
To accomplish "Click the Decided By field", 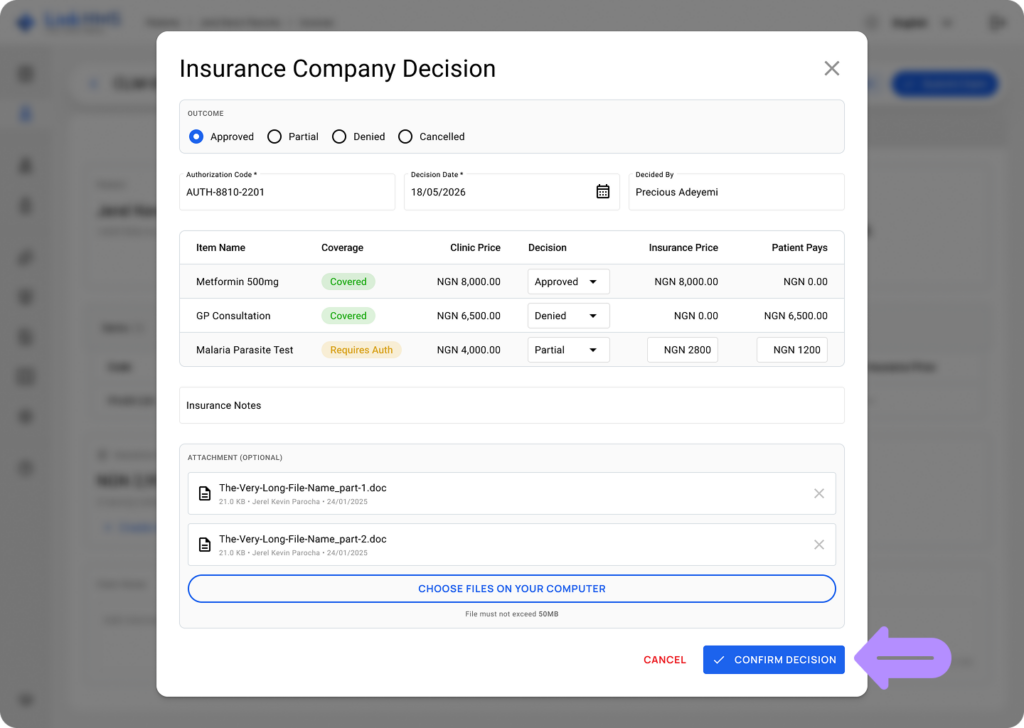I will click(x=736, y=192).
